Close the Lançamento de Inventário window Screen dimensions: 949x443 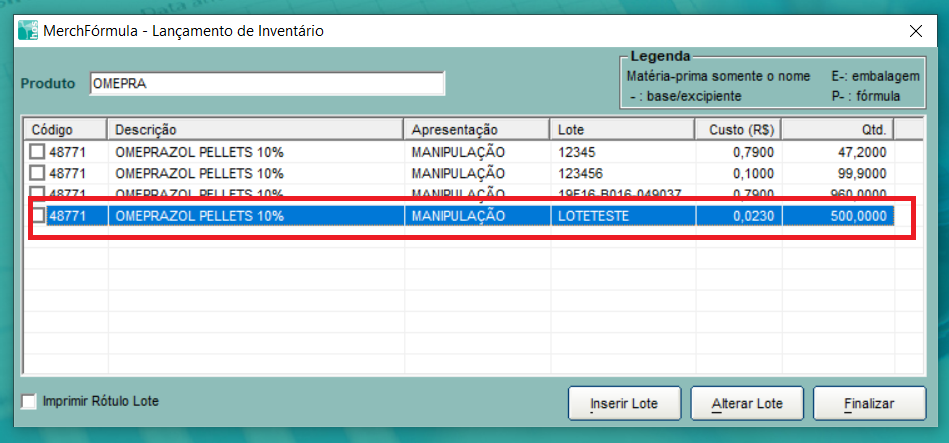tap(915, 31)
